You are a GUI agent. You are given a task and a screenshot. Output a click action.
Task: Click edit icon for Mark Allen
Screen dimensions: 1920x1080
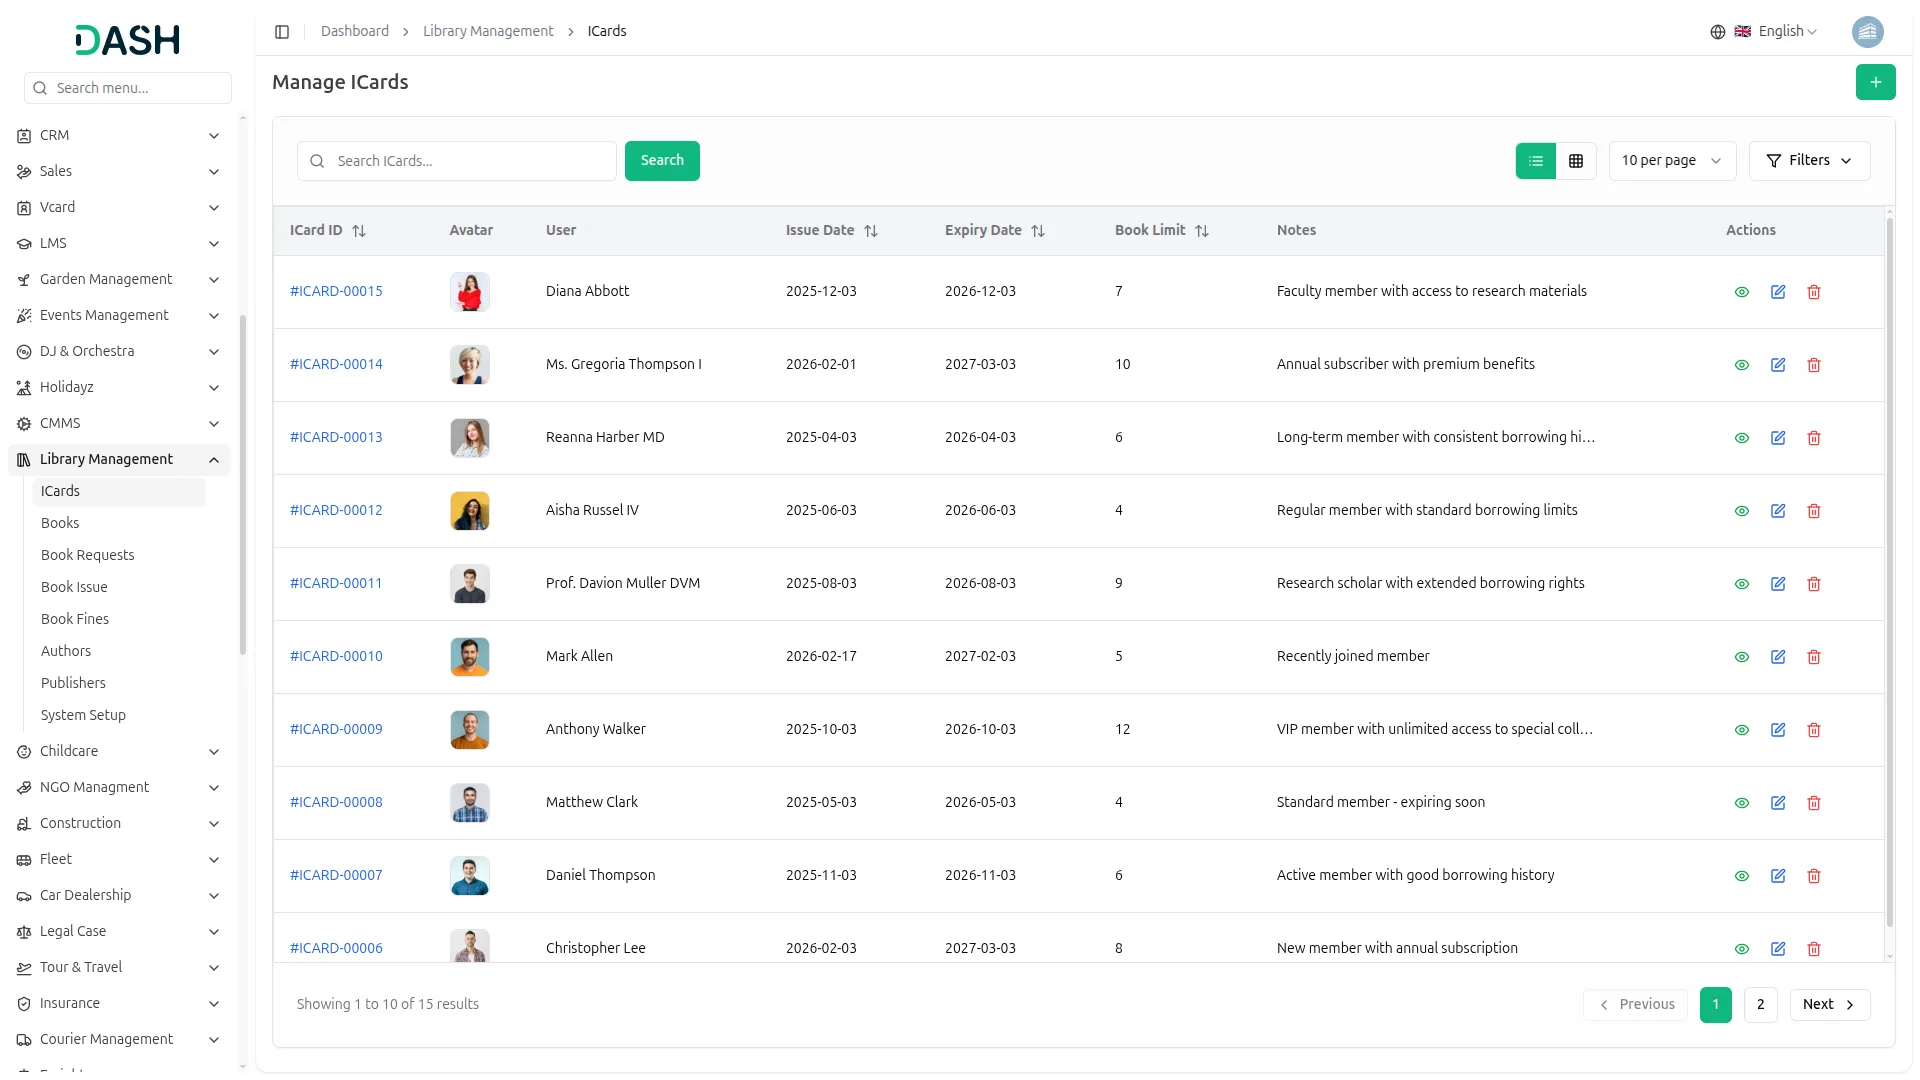(x=1778, y=657)
